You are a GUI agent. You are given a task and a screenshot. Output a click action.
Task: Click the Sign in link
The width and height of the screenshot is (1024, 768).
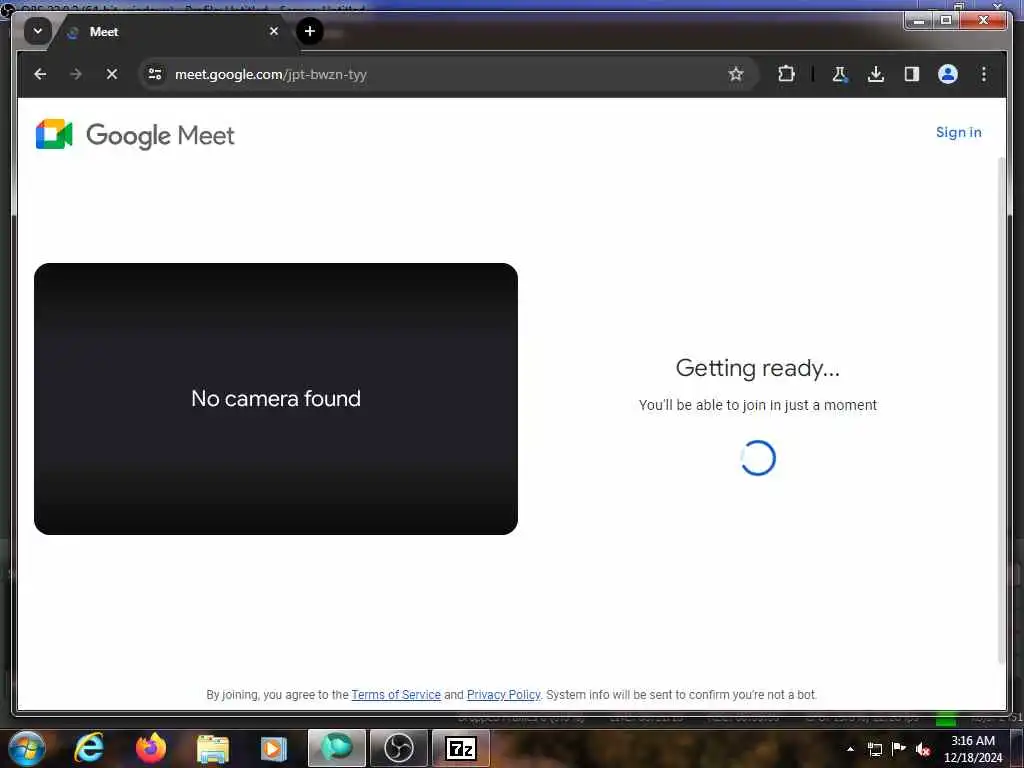point(958,133)
